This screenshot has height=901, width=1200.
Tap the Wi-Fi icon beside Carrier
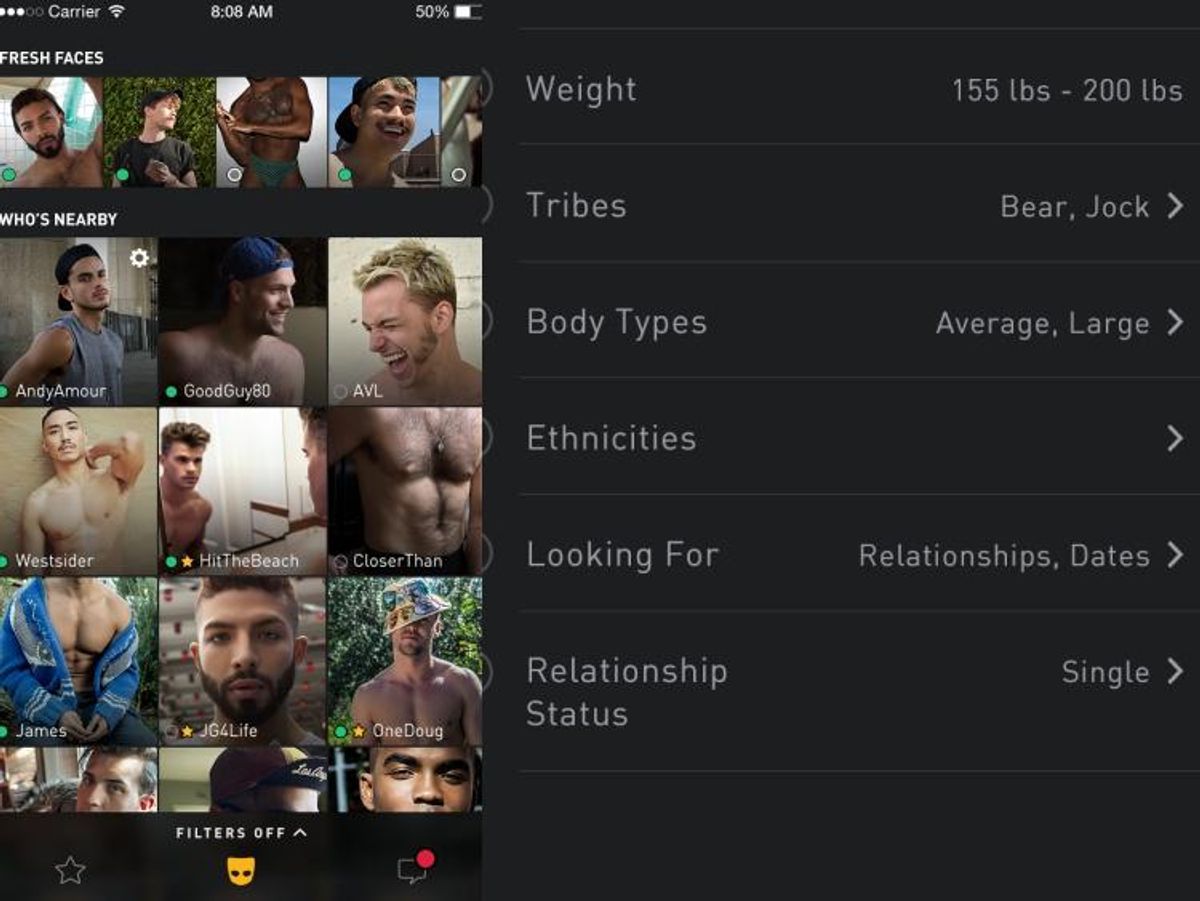[x=117, y=12]
